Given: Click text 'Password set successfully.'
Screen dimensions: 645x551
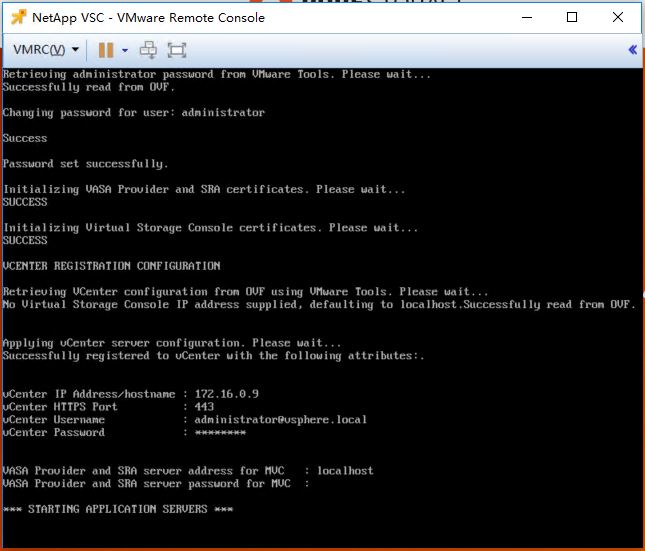Looking at the screenshot, I should tap(86, 164).
